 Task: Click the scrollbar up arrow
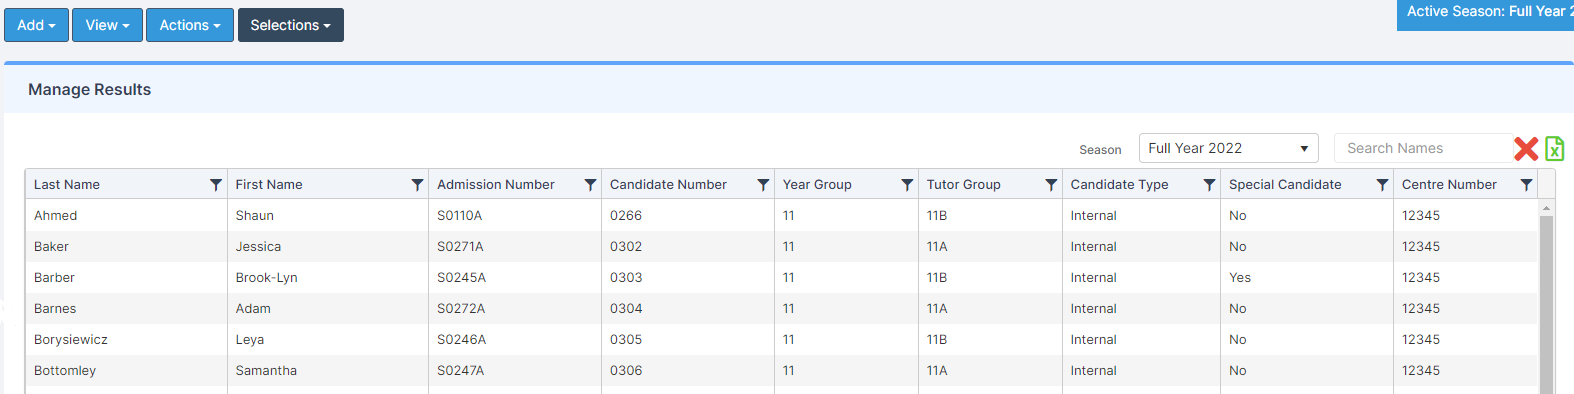click(x=1546, y=208)
